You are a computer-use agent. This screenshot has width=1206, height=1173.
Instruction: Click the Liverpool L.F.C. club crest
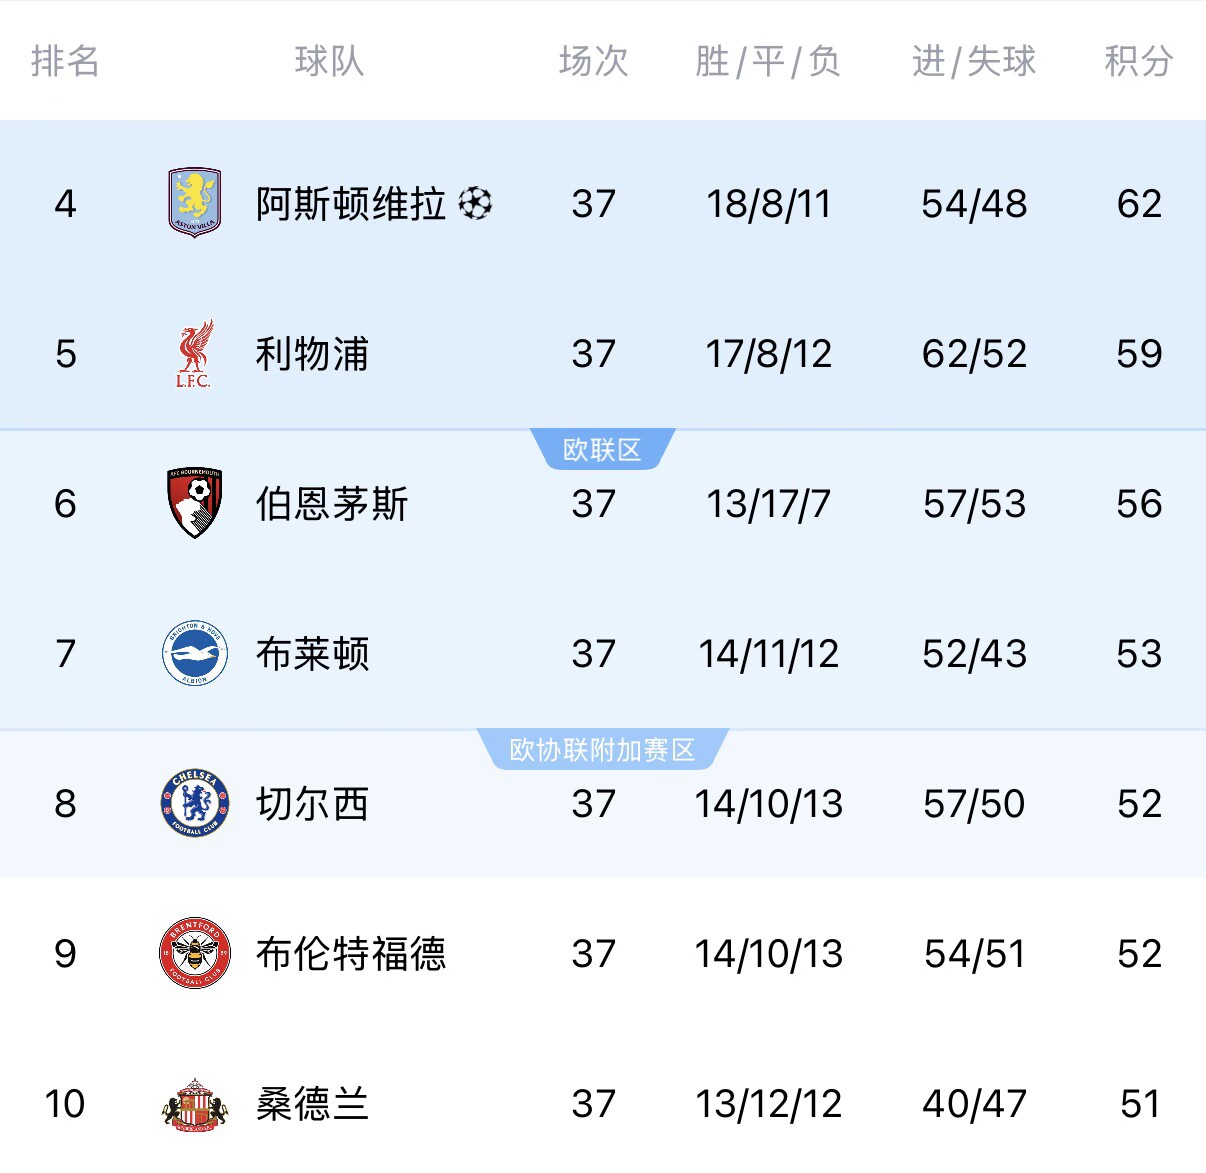tap(194, 354)
